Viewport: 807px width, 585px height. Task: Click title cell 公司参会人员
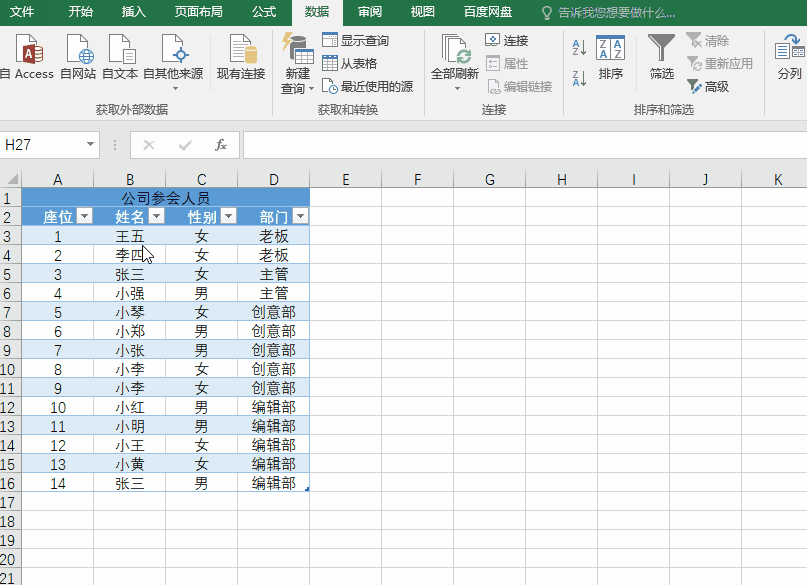pos(166,198)
